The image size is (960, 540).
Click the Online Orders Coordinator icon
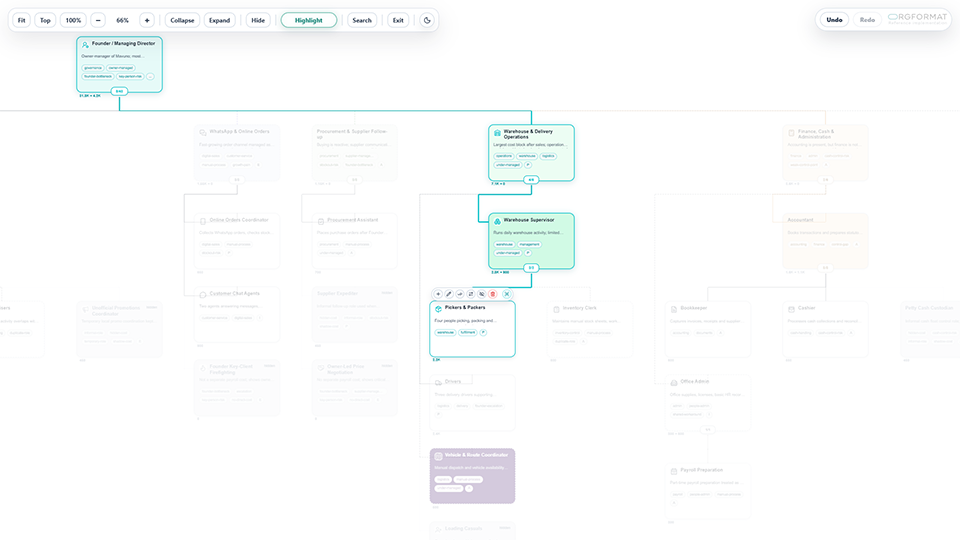click(x=203, y=221)
